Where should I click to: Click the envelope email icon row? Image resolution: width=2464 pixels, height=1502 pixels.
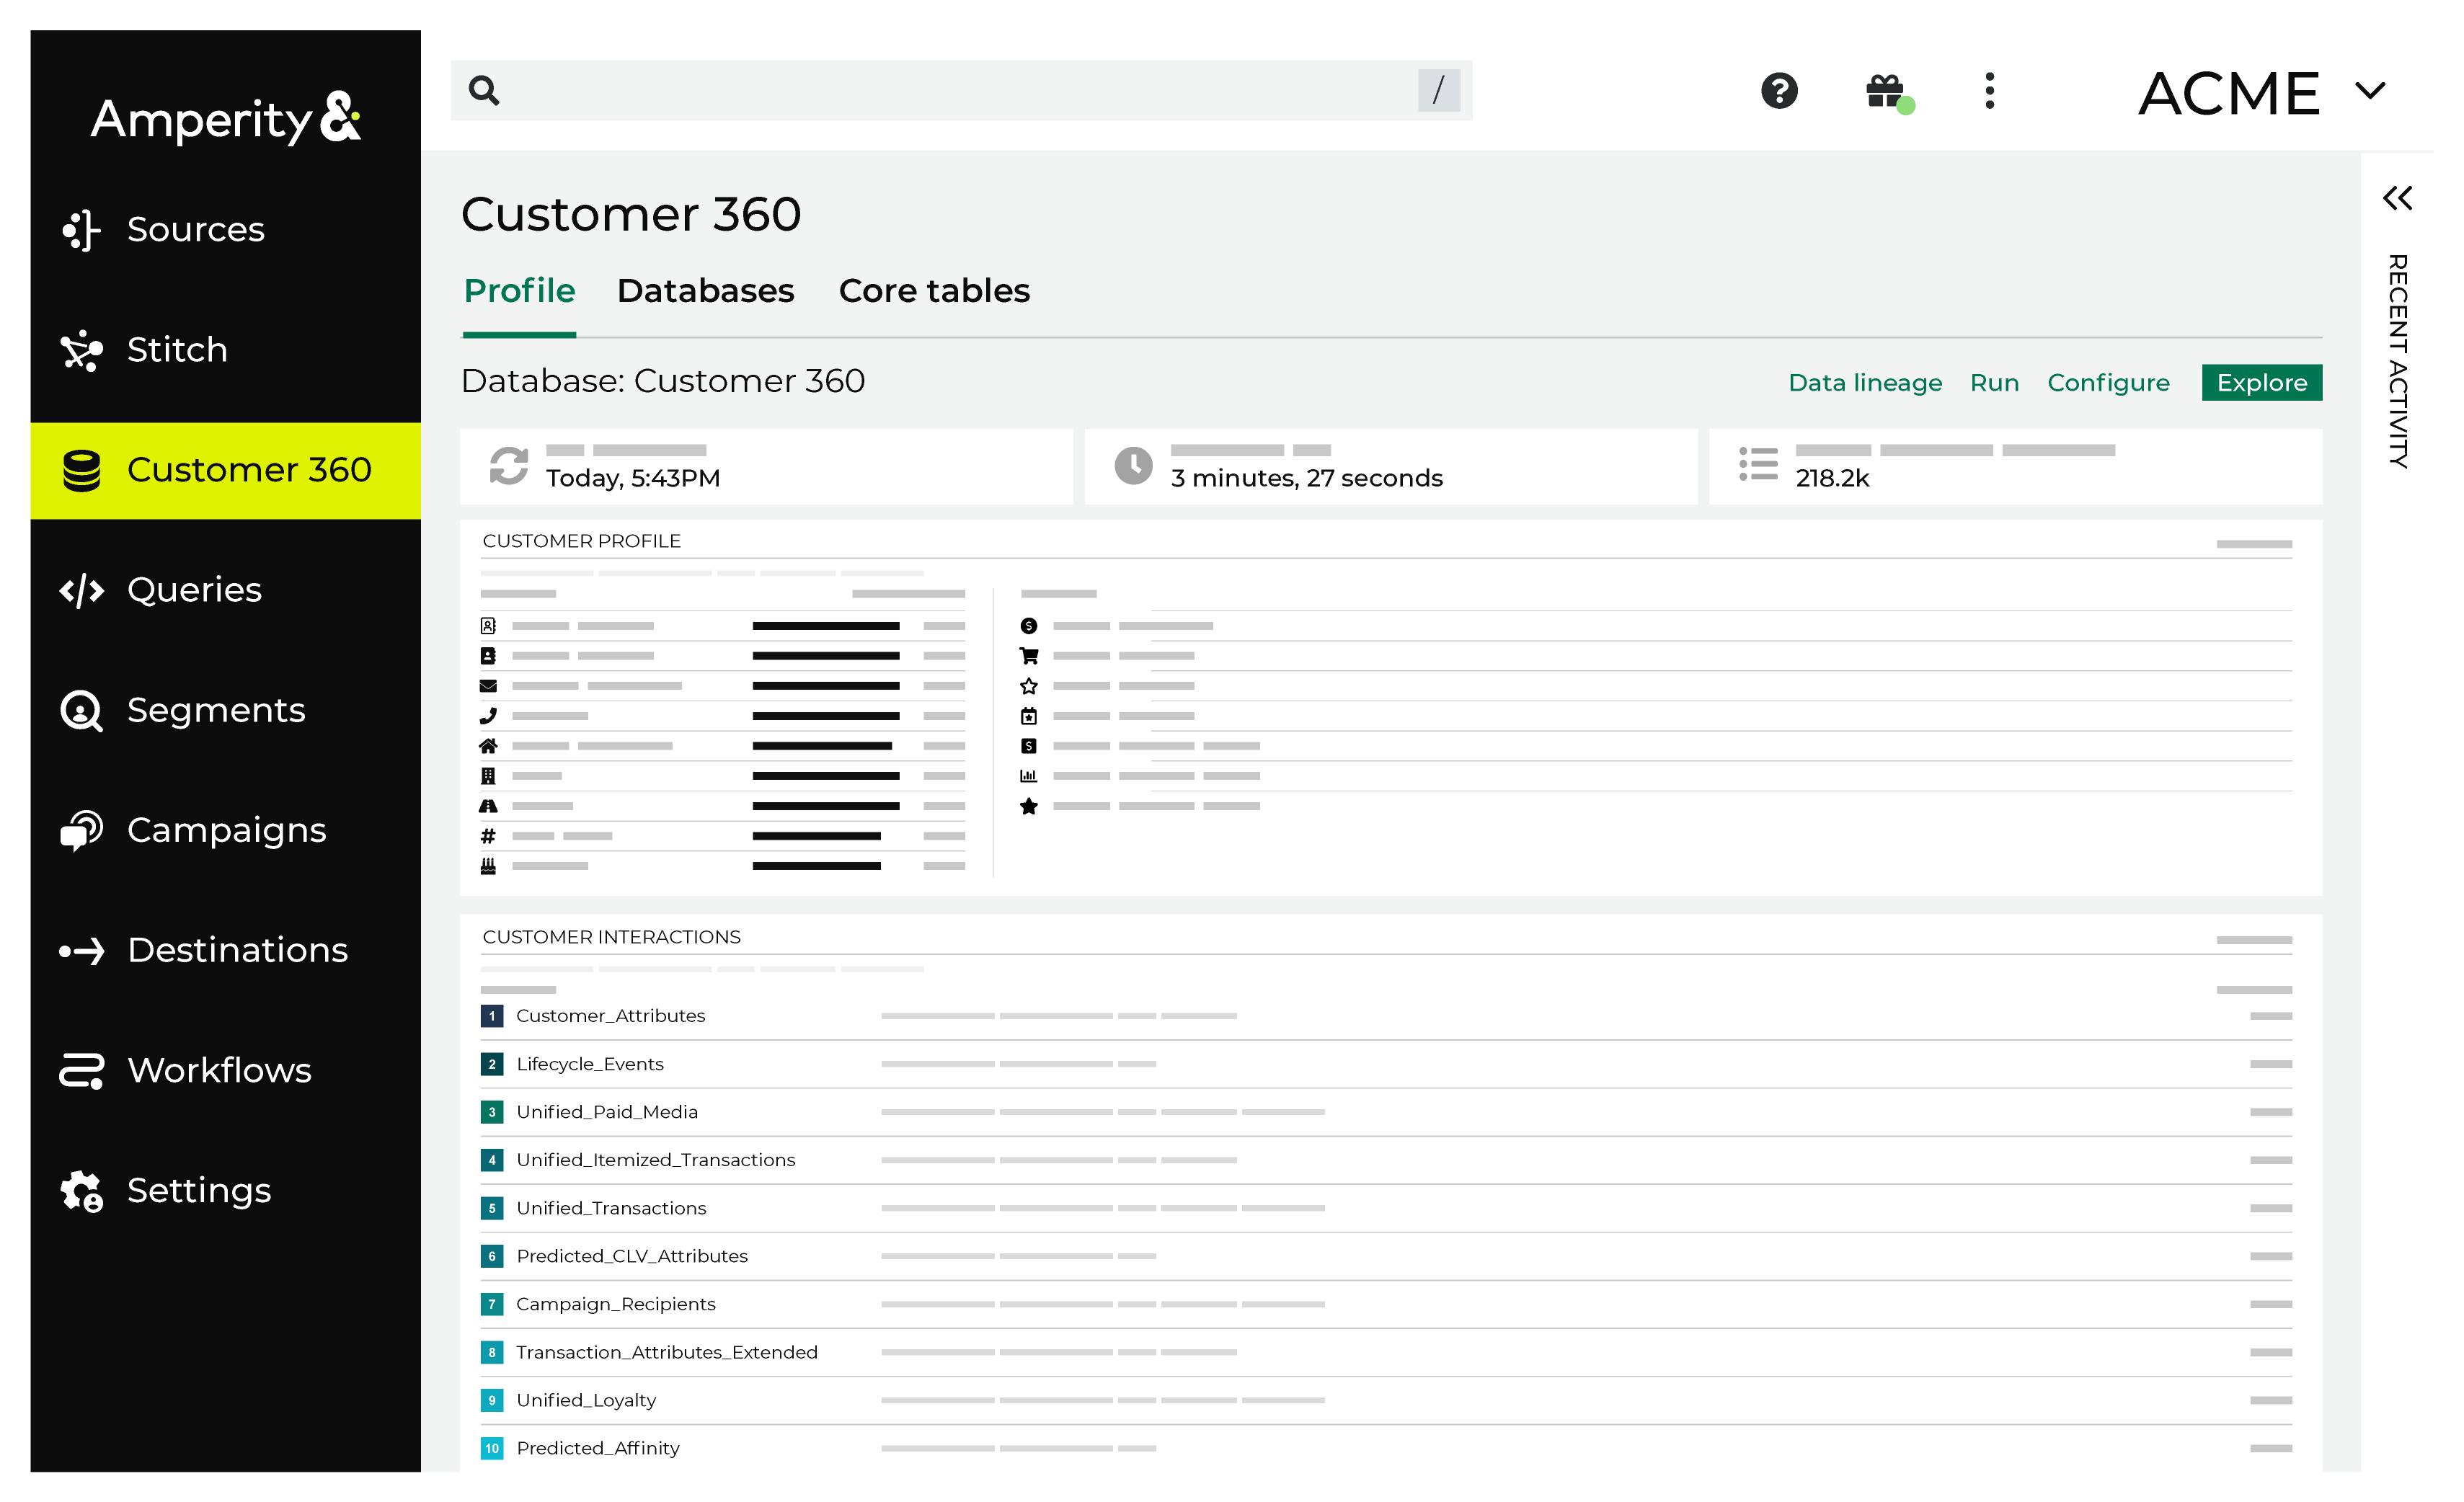[722, 686]
